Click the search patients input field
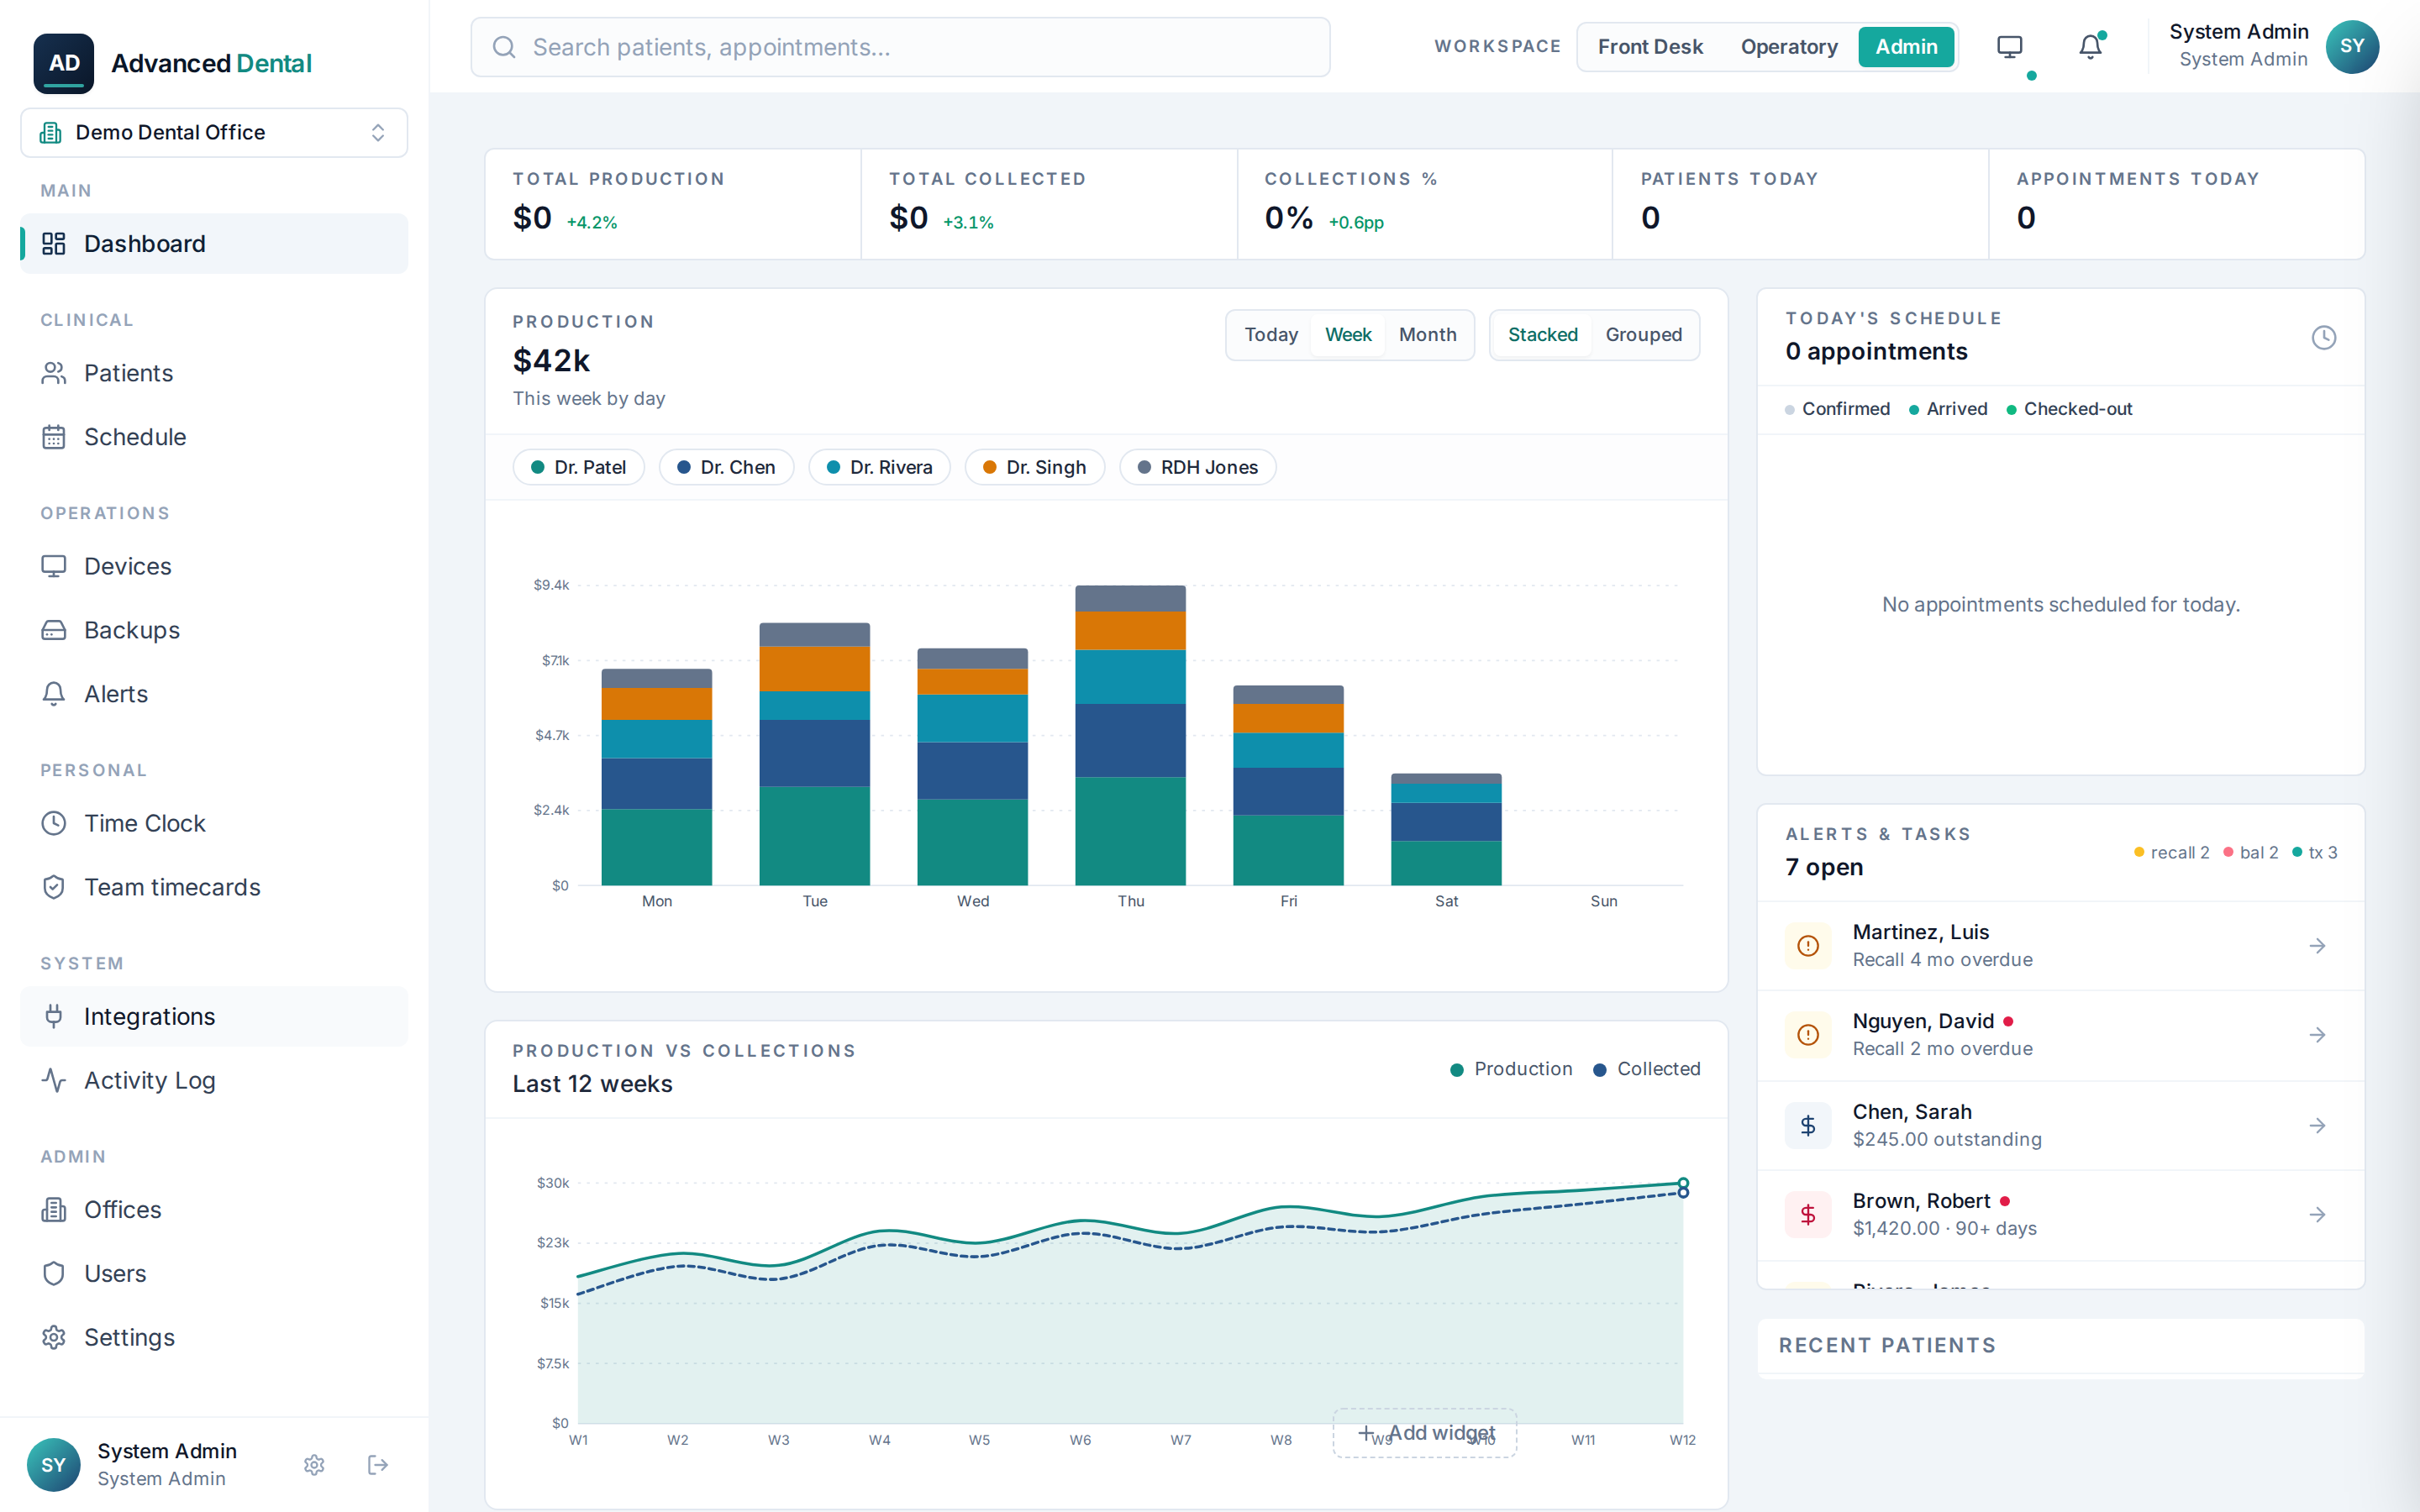 tap(900, 47)
